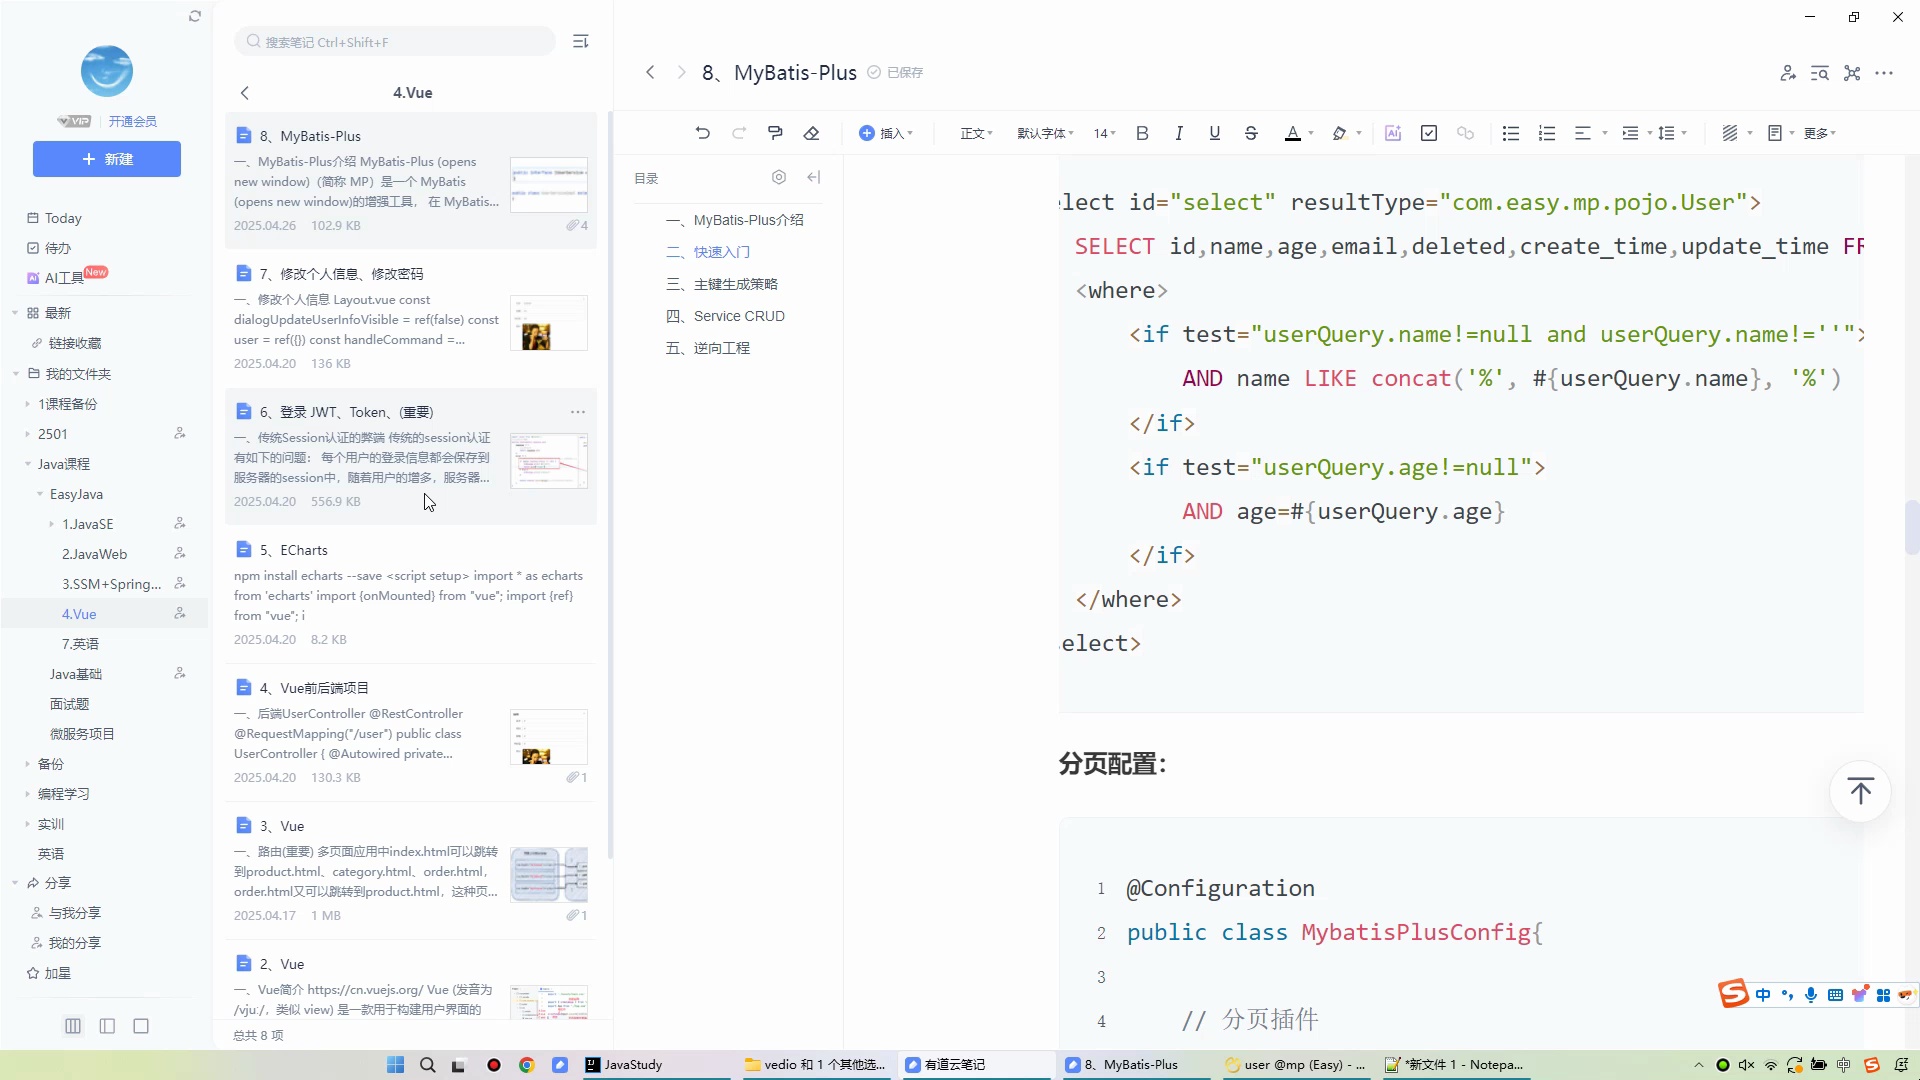The height and width of the screenshot is (1080, 1920).
Task: Open search within note icon
Action: click(x=1820, y=73)
